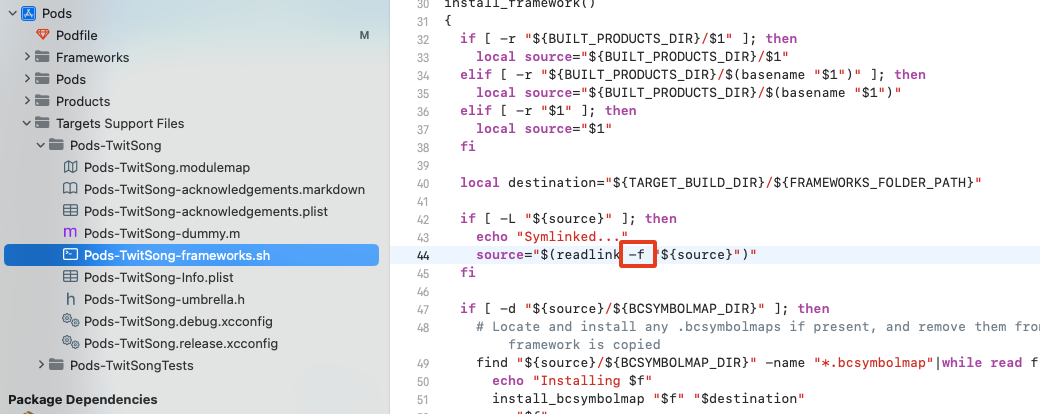Click line number 32 in the gutter

[x=424, y=40]
